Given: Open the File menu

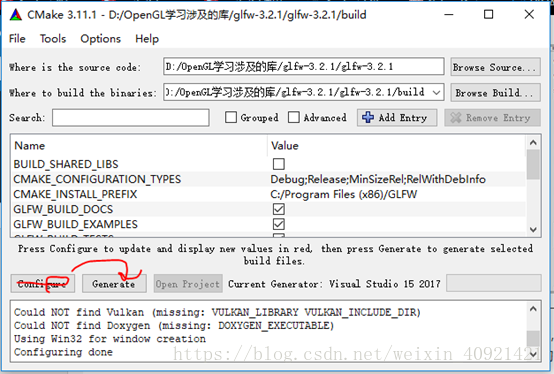Looking at the screenshot, I should click(17, 38).
